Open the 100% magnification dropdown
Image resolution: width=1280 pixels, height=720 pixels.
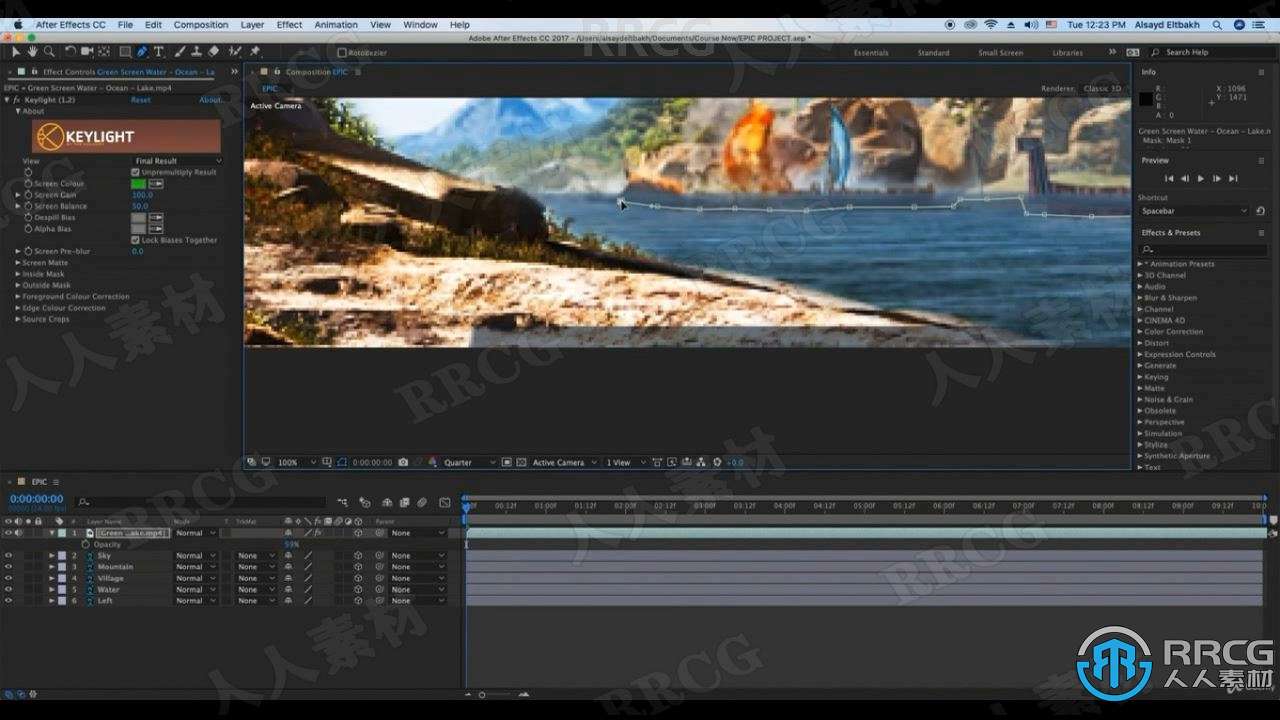tap(296, 462)
